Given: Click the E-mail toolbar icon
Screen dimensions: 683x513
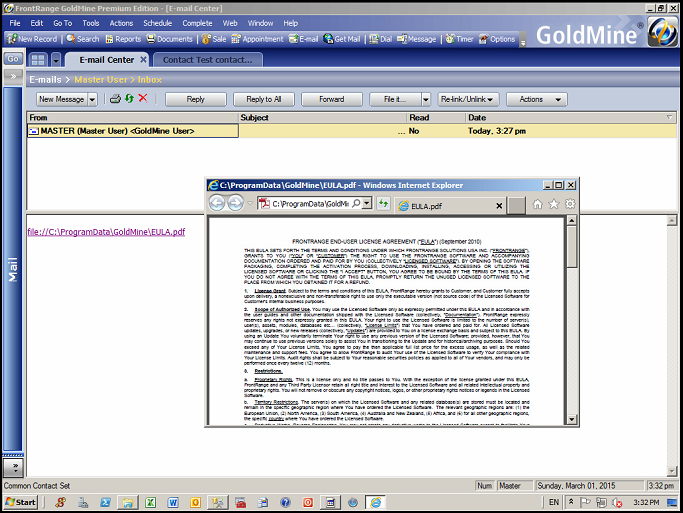Looking at the screenshot, I should click(303, 39).
